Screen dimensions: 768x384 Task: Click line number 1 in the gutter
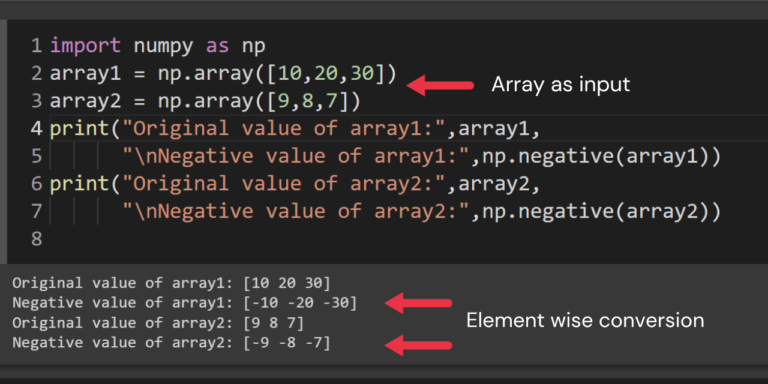point(36,46)
